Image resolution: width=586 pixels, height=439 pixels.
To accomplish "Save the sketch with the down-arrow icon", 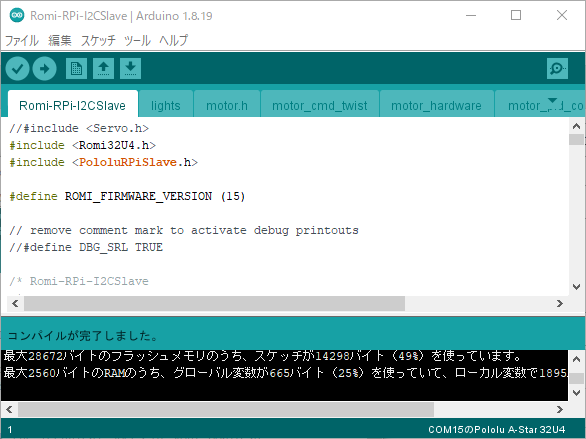I will 130,68.
